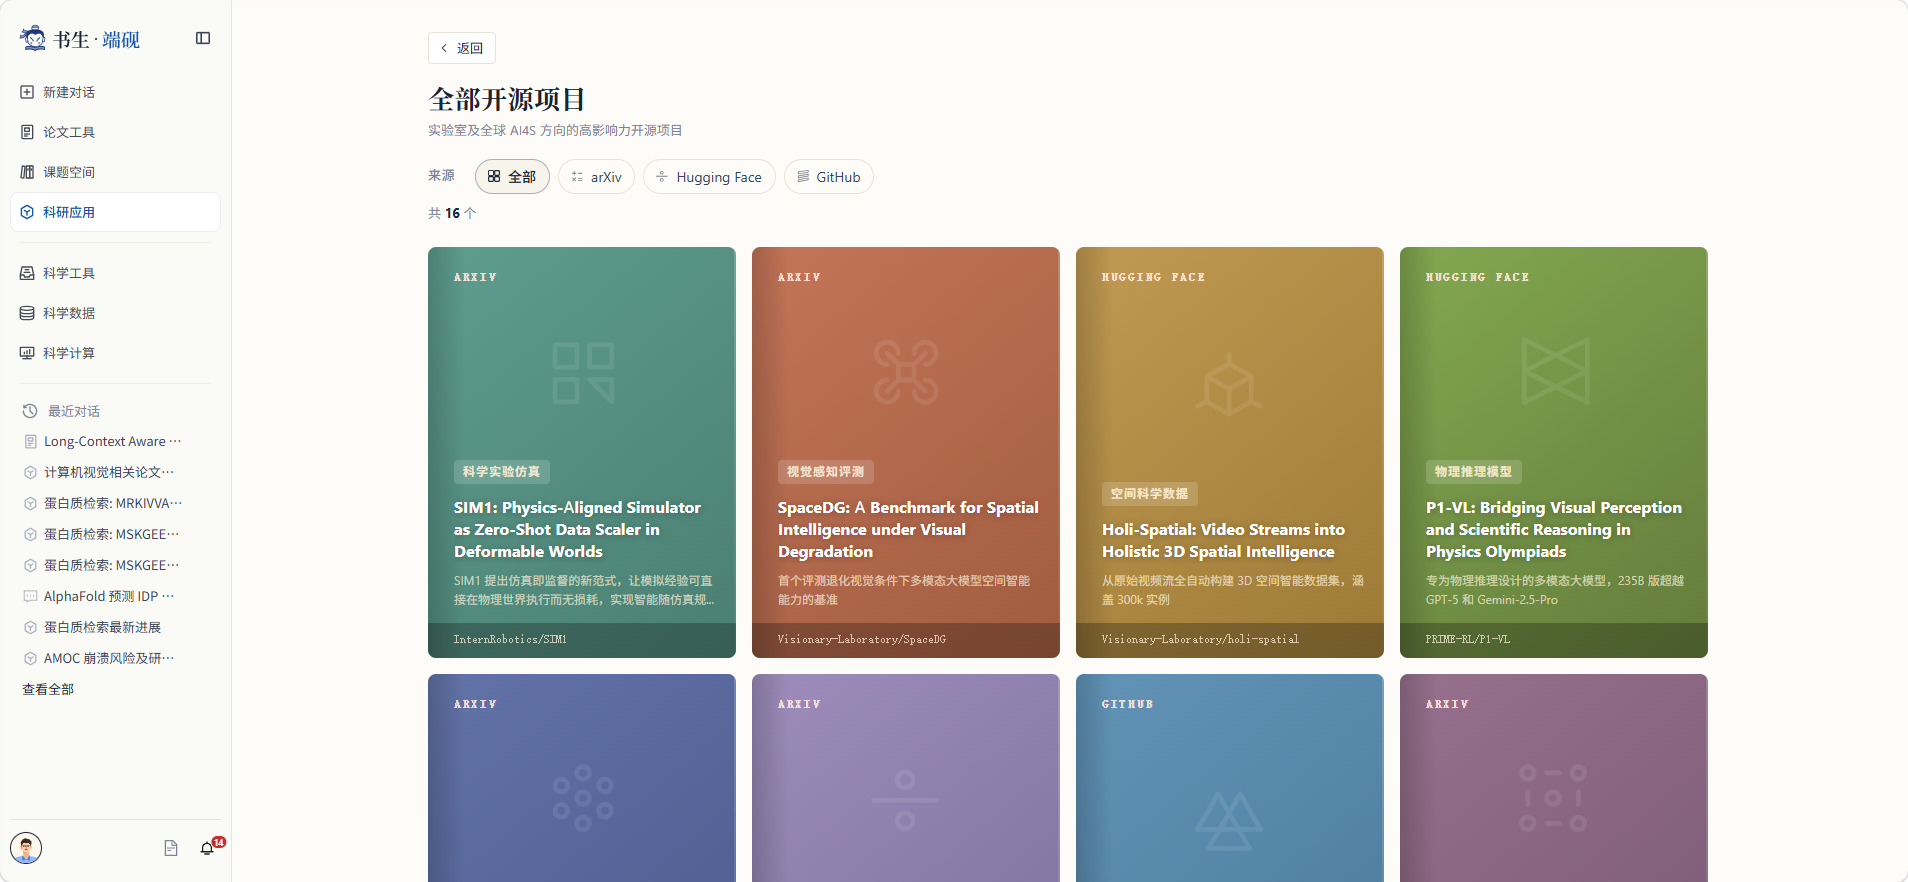Click the 空间科学数据 tag on Holi-Spatial card
The image size is (1908, 882).
point(1150,494)
